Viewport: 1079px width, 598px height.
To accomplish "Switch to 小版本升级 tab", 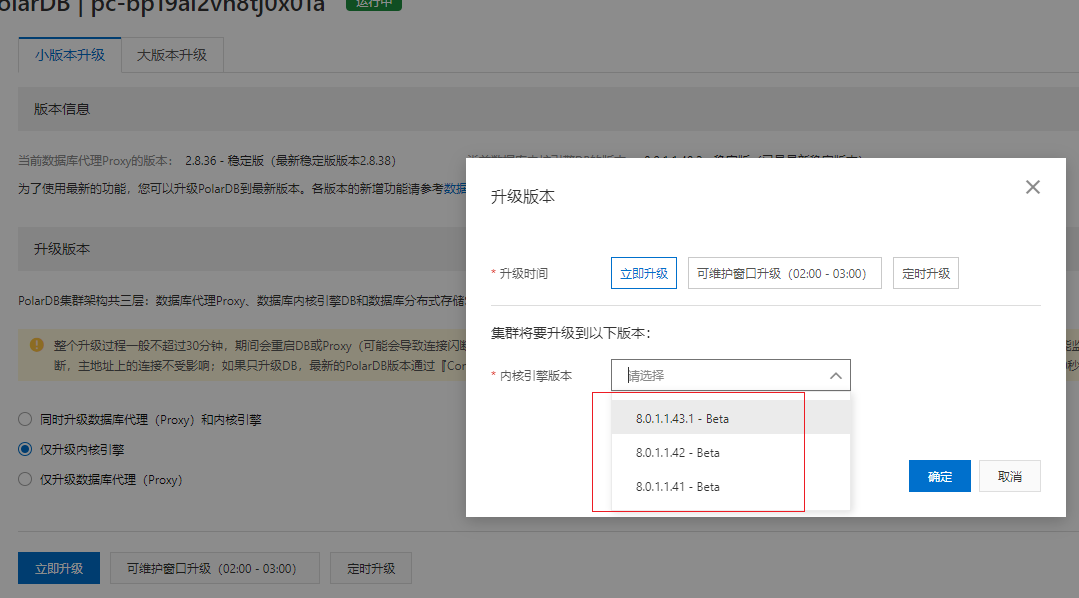I will pos(70,55).
